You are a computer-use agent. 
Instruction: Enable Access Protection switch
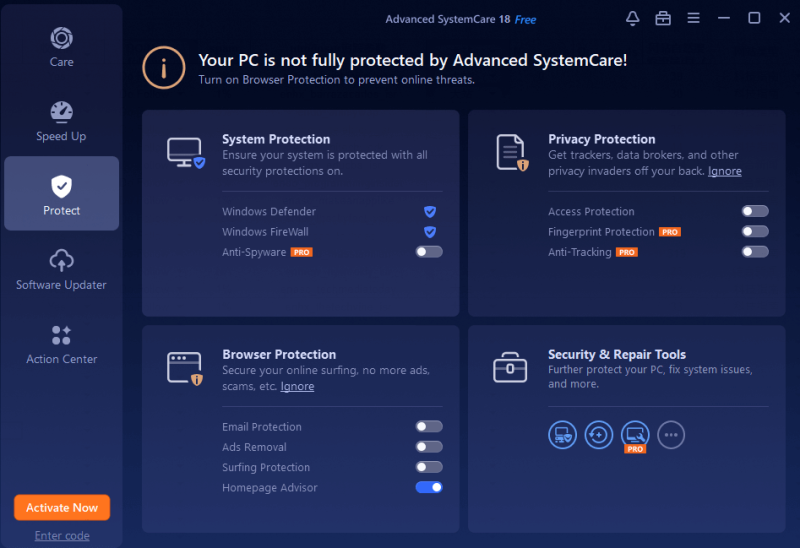click(x=755, y=211)
